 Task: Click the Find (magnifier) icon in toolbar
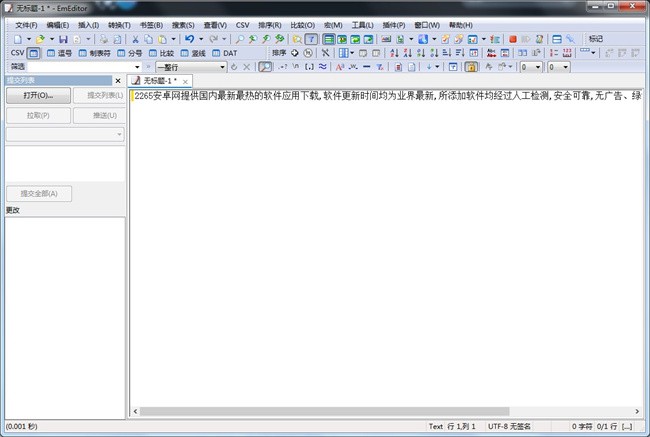(x=240, y=39)
